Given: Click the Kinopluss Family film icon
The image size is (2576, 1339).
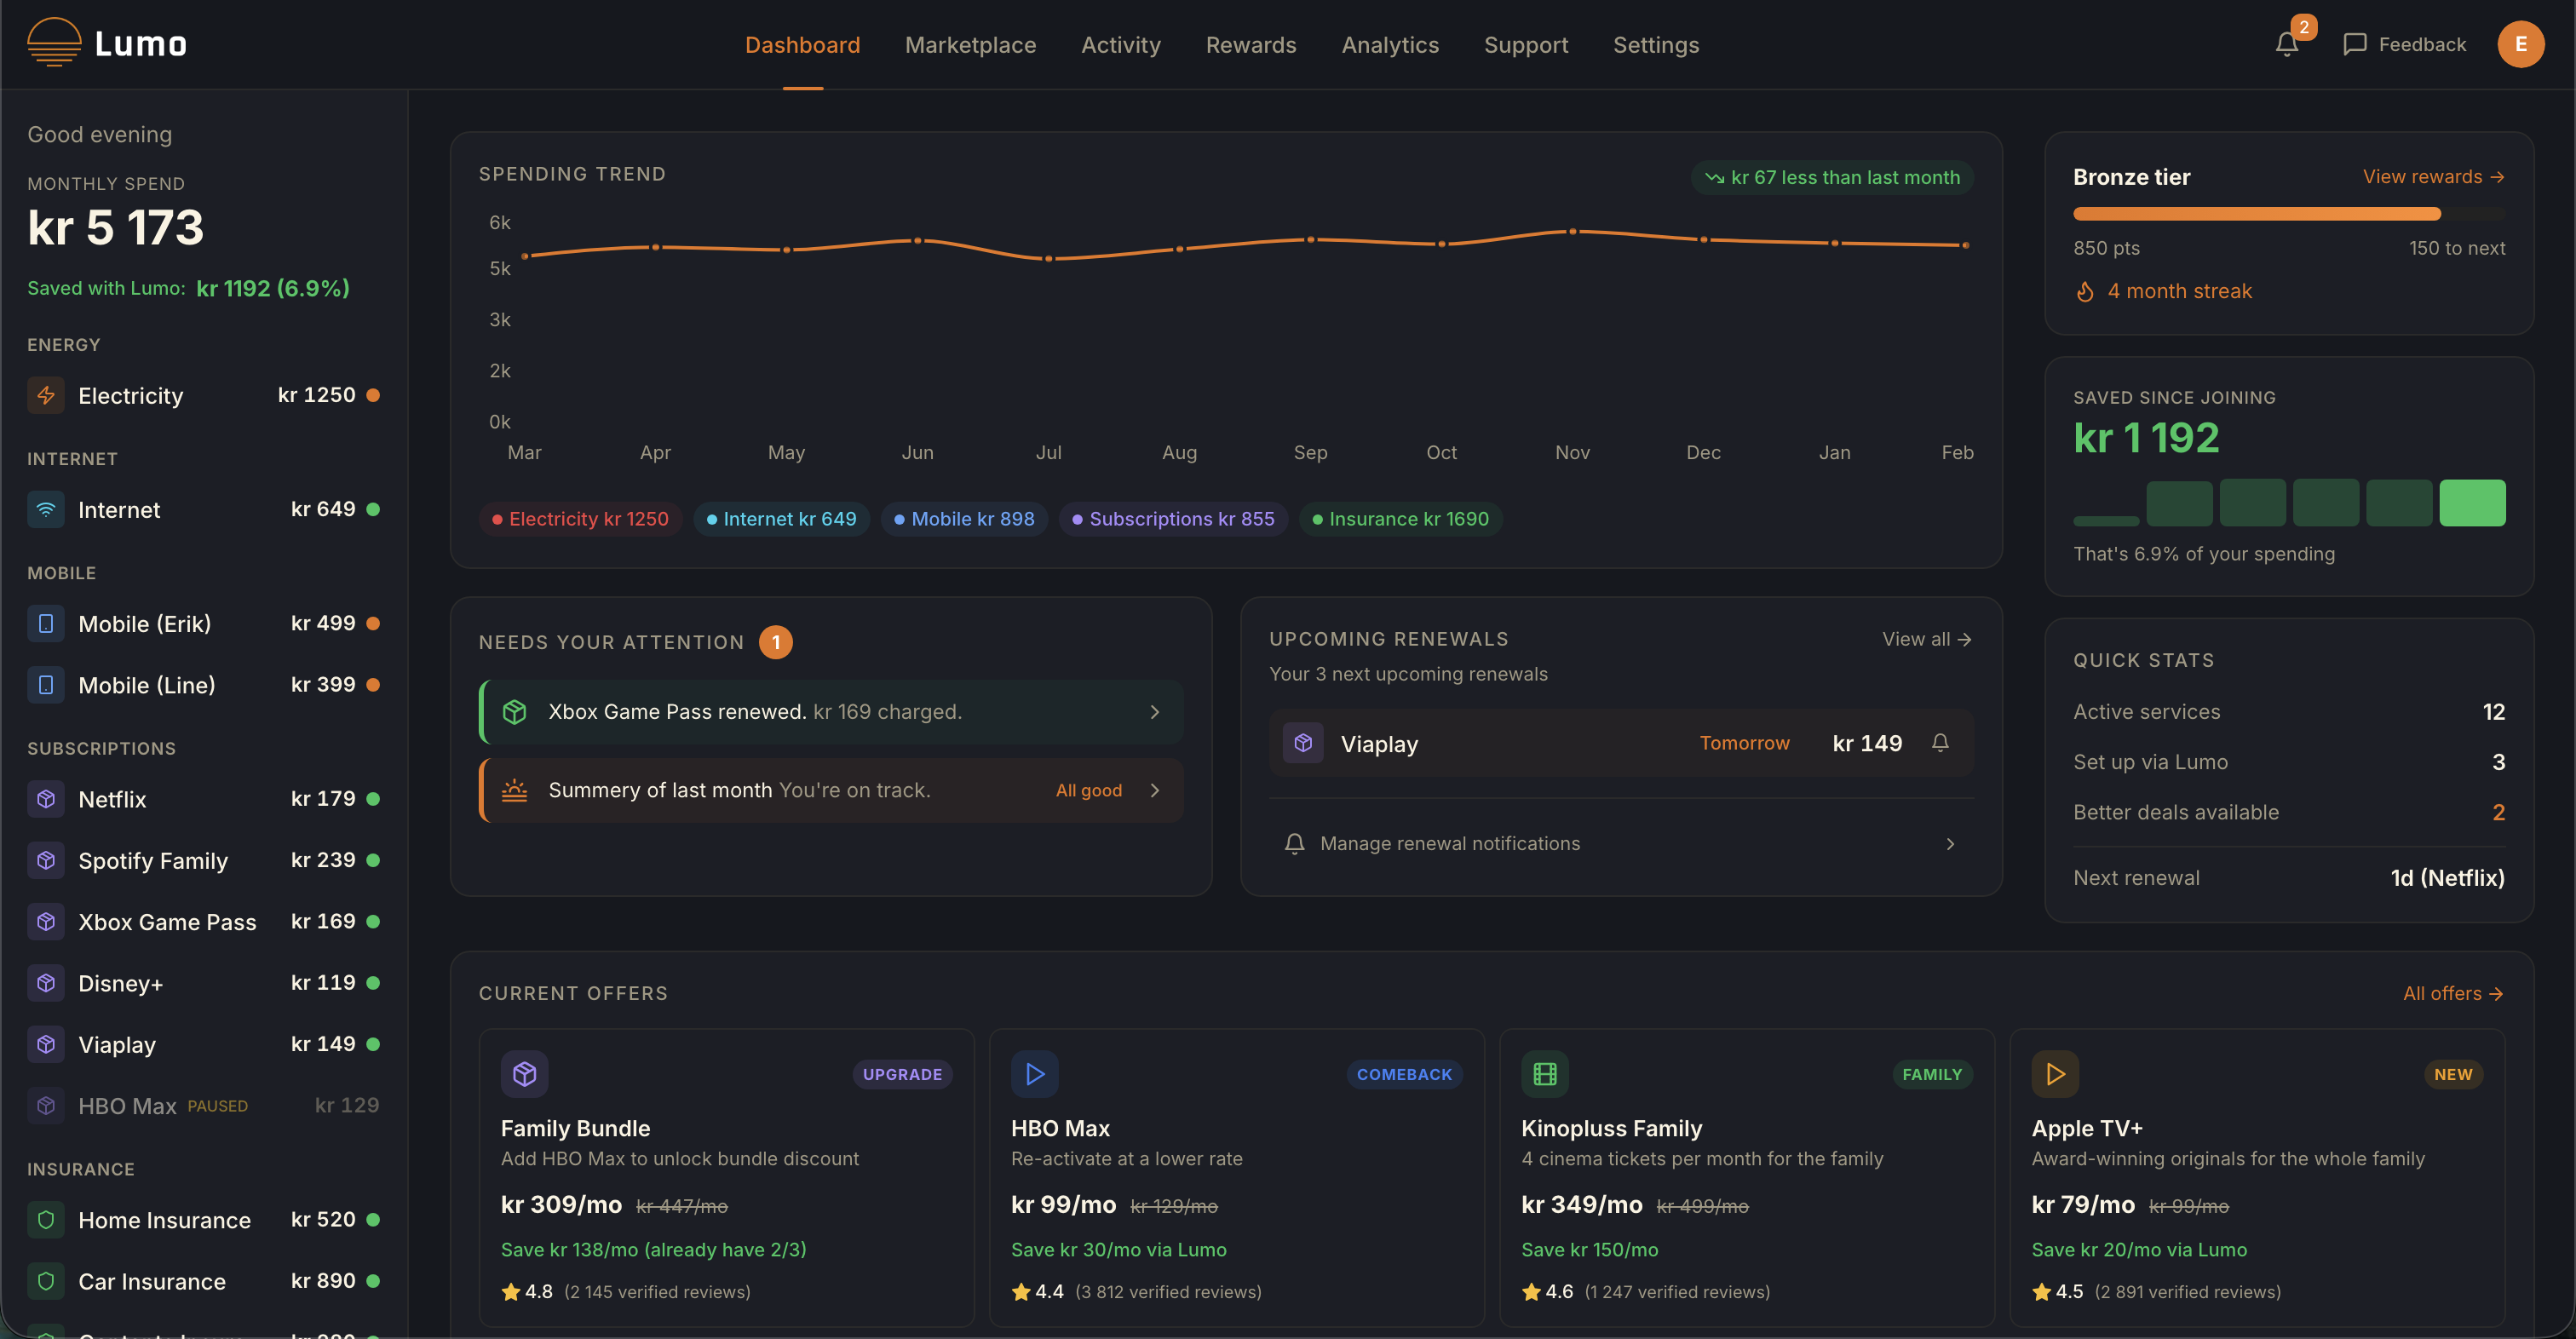Looking at the screenshot, I should pyautogui.click(x=1544, y=1073).
